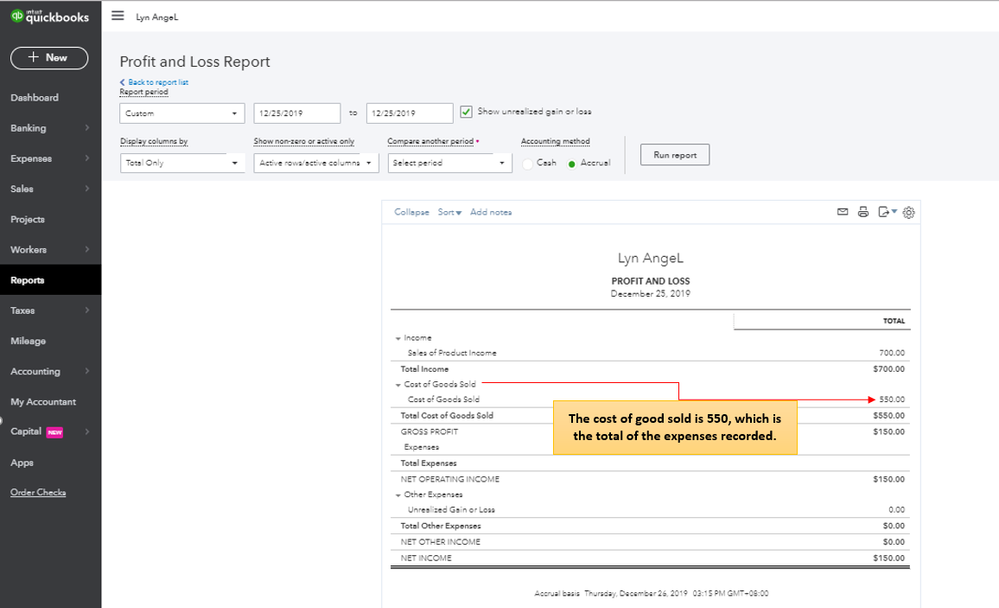Collapse the Cost of Goods Sold section
The height and width of the screenshot is (608, 999).
tap(398, 385)
